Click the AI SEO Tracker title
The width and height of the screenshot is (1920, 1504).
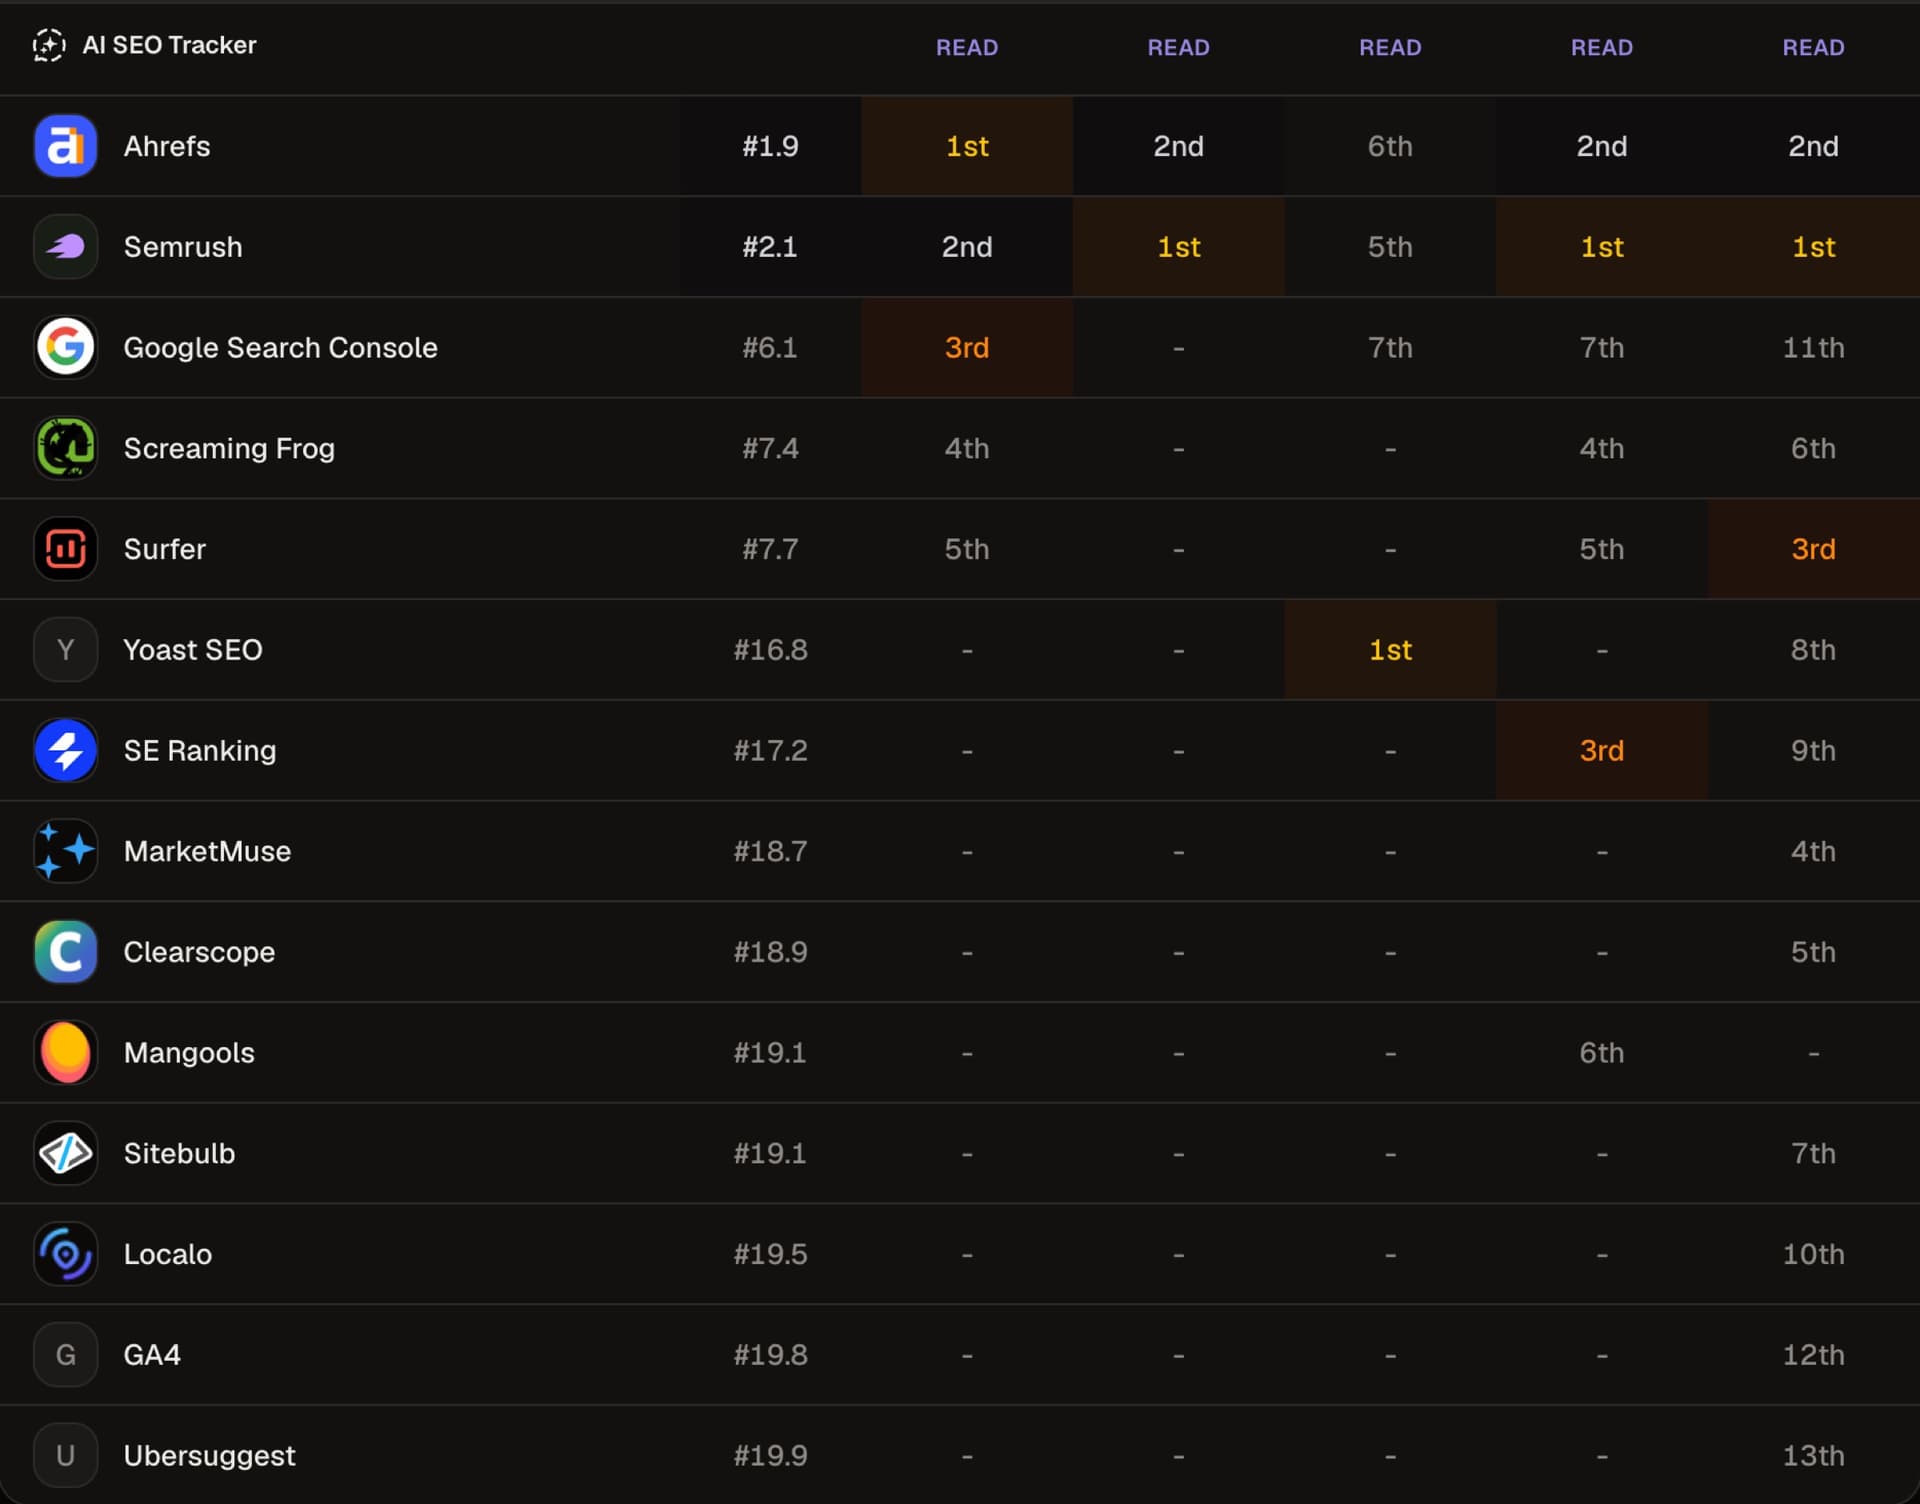coord(169,45)
